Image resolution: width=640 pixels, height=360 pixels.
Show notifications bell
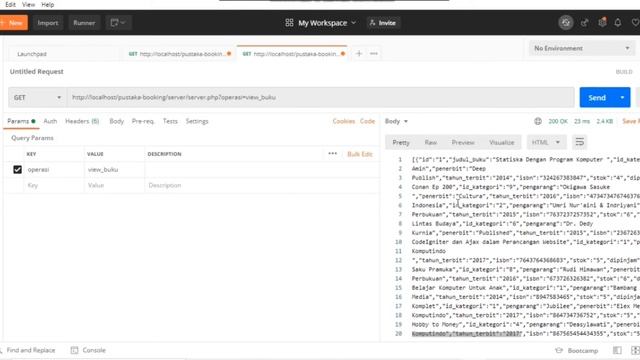618,23
